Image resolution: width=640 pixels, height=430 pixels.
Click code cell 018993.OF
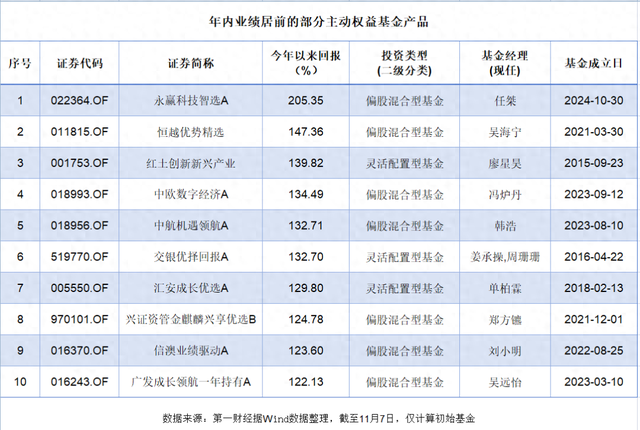(x=80, y=194)
